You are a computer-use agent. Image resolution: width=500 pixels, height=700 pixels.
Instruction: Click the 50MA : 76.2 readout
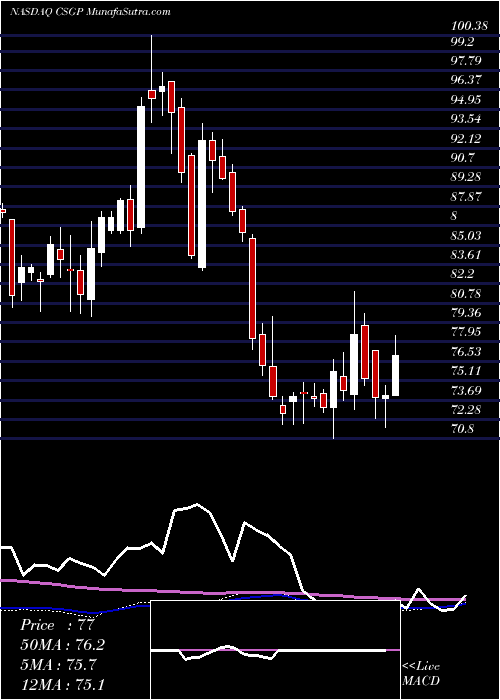click(63, 645)
